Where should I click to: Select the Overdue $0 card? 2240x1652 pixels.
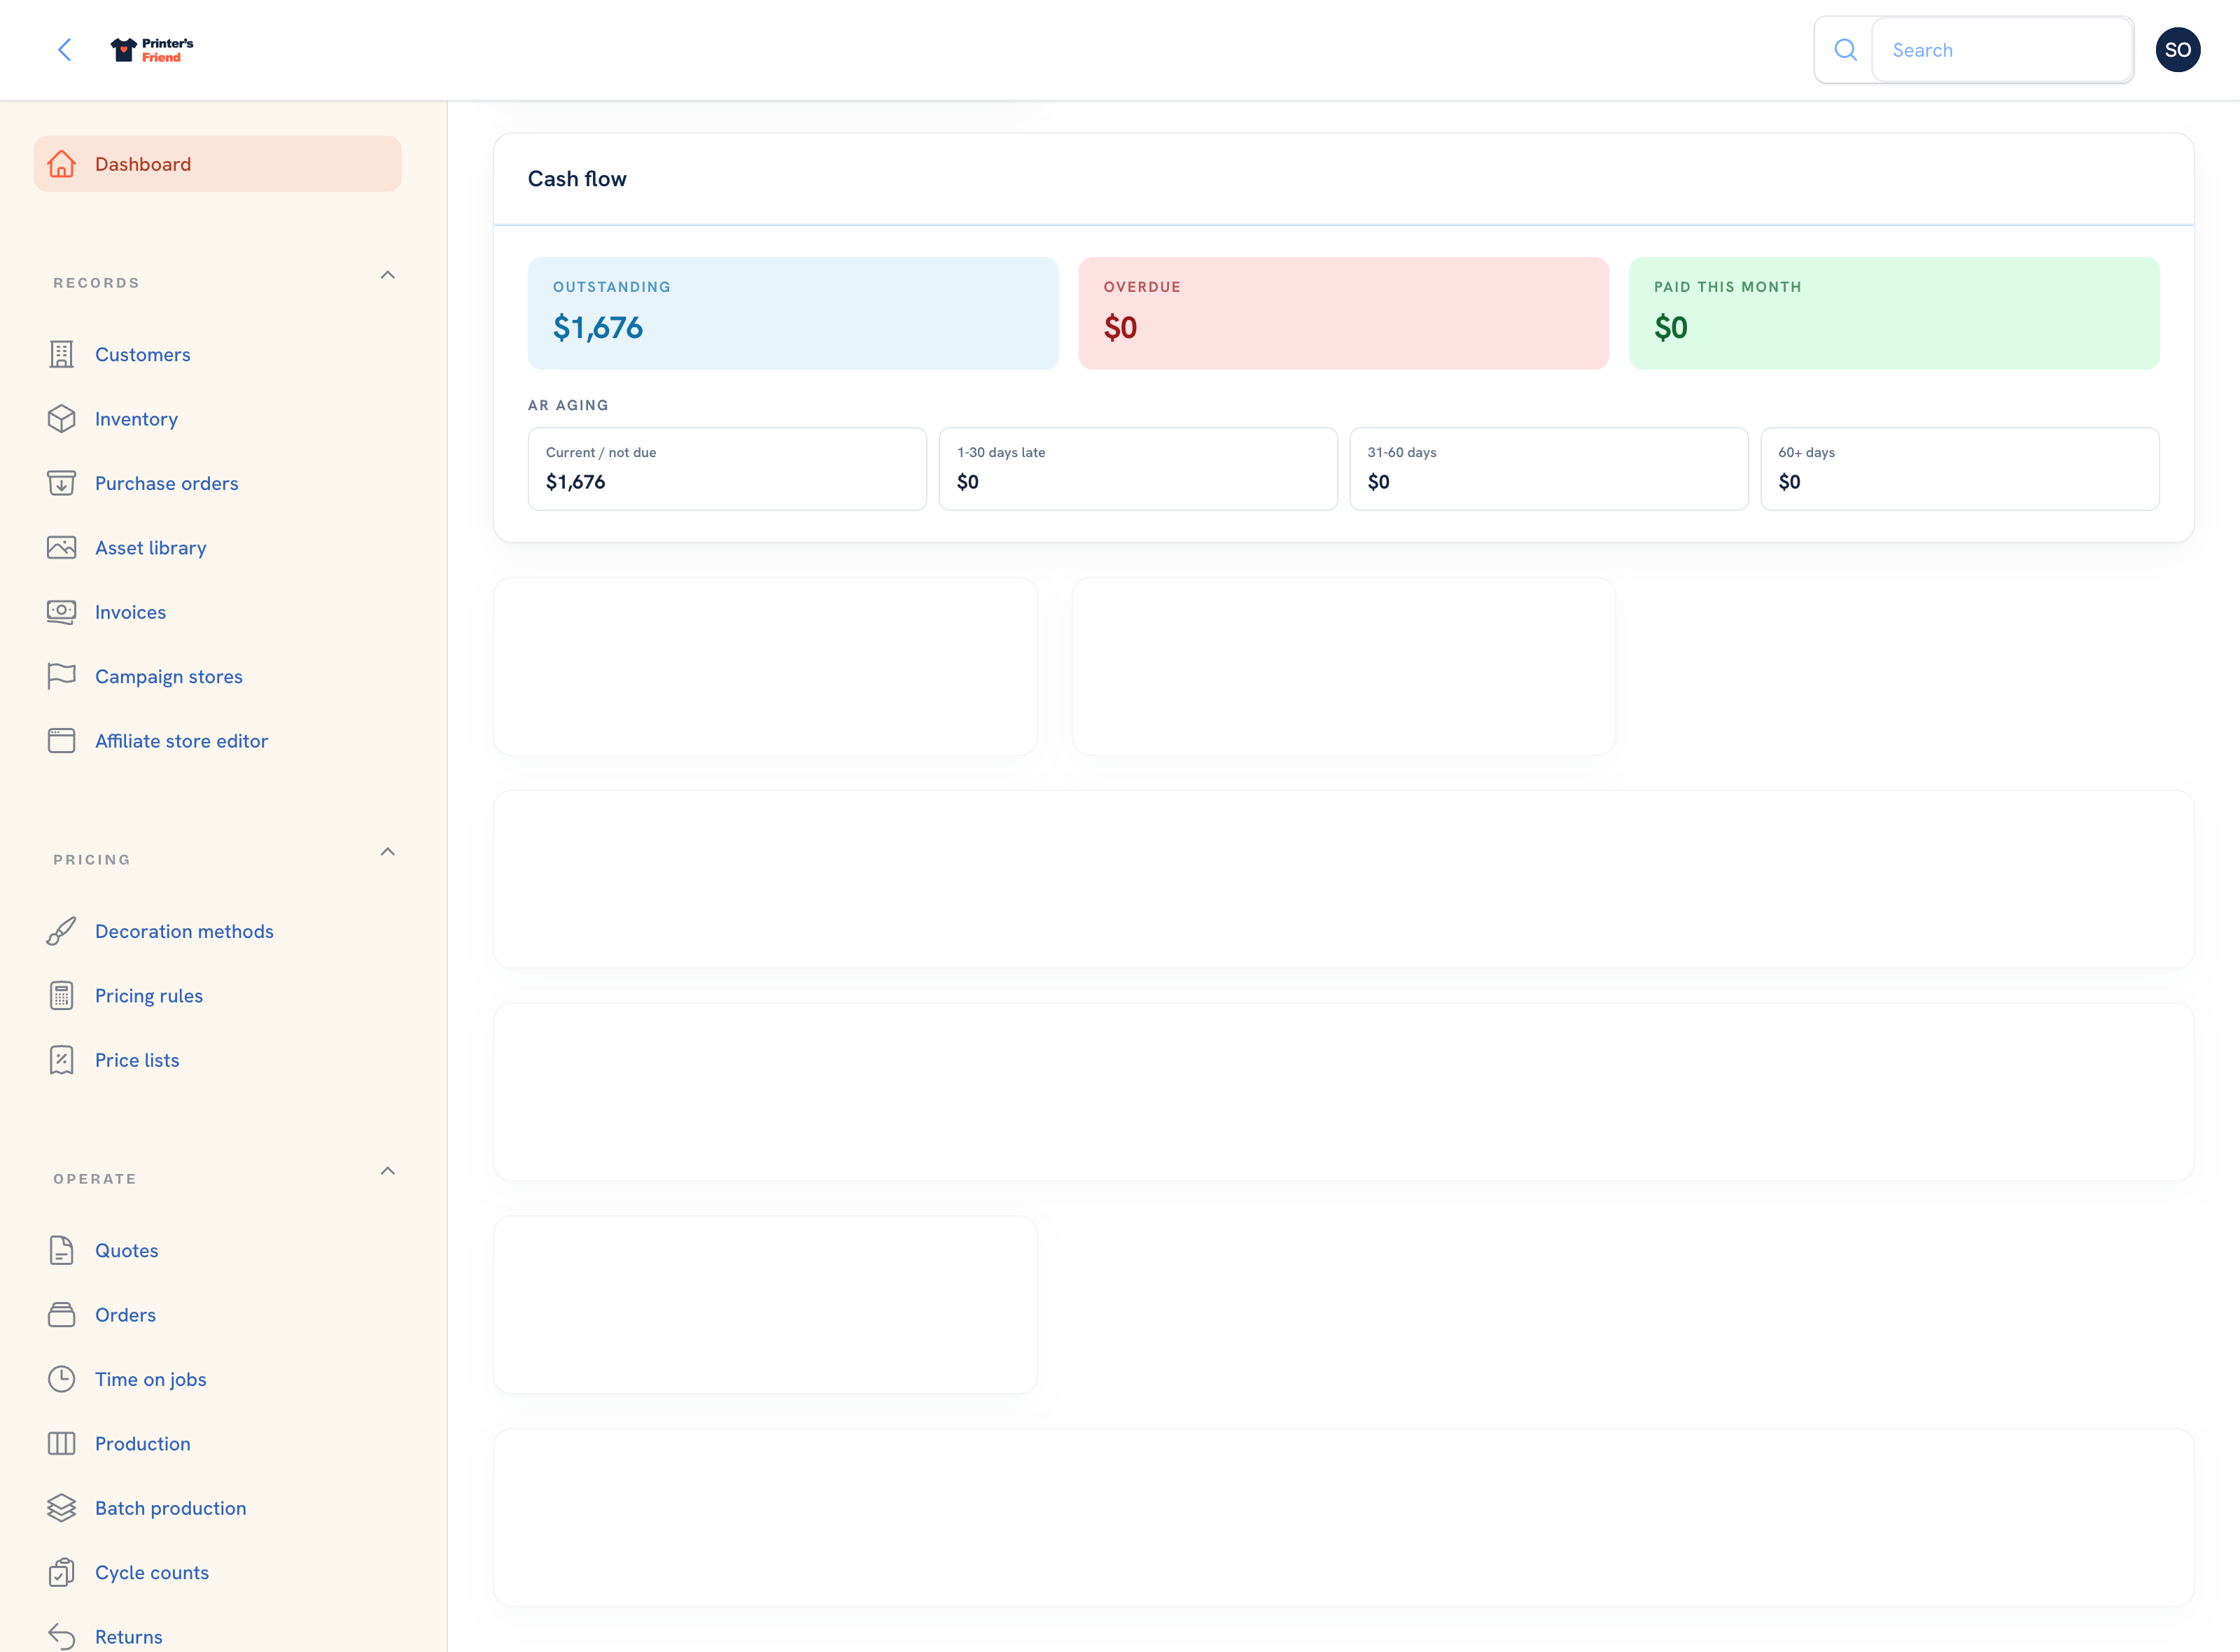(x=1343, y=313)
